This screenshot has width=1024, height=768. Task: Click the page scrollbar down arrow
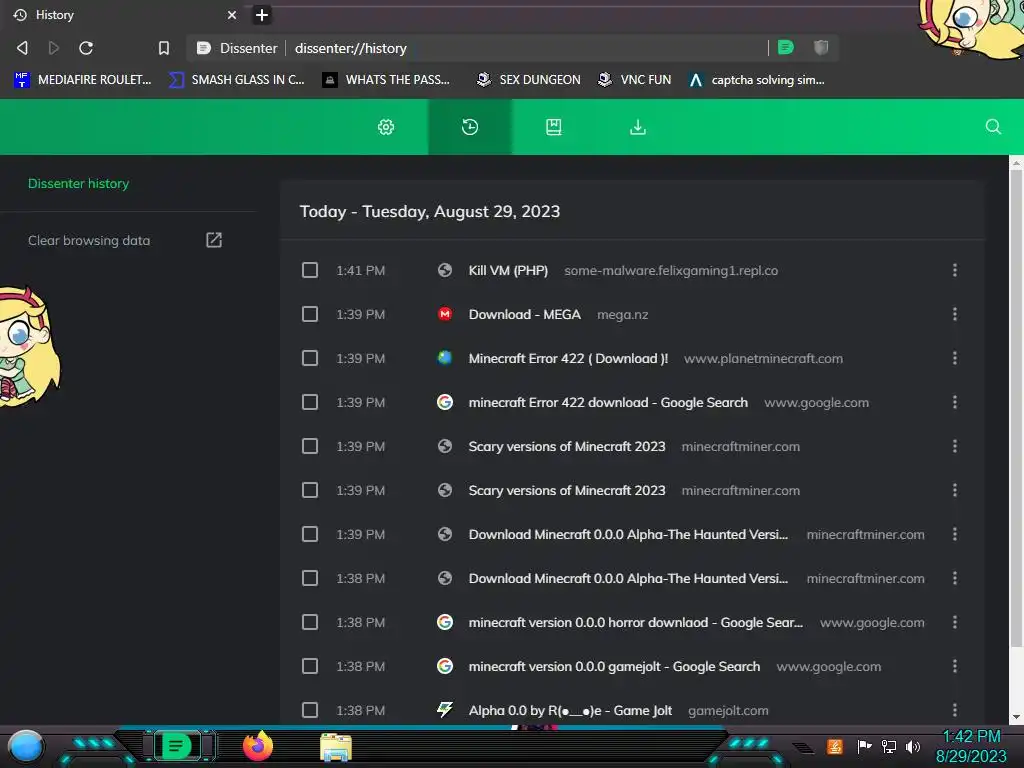pyautogui.click(x=1016, y=717)
